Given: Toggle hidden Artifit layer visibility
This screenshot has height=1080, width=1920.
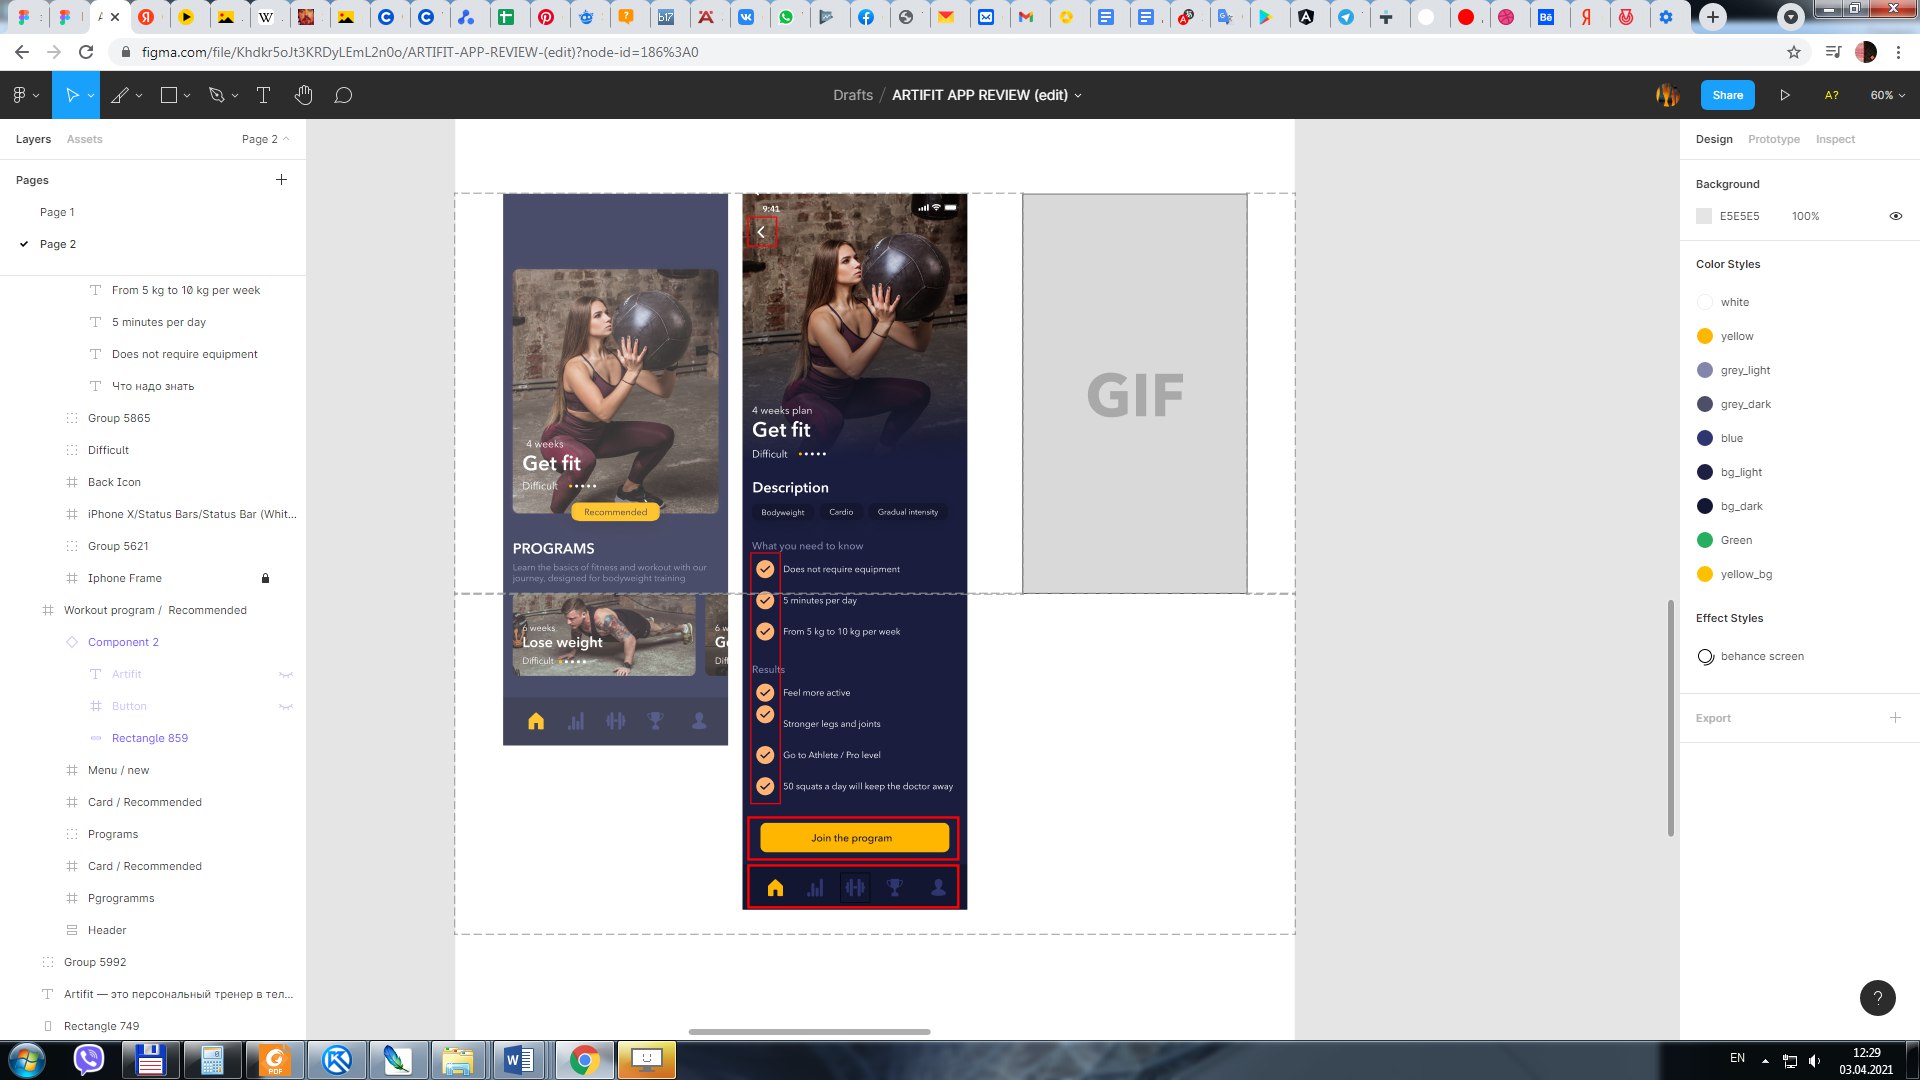Looking at the screenshot, I should (286, 674).
